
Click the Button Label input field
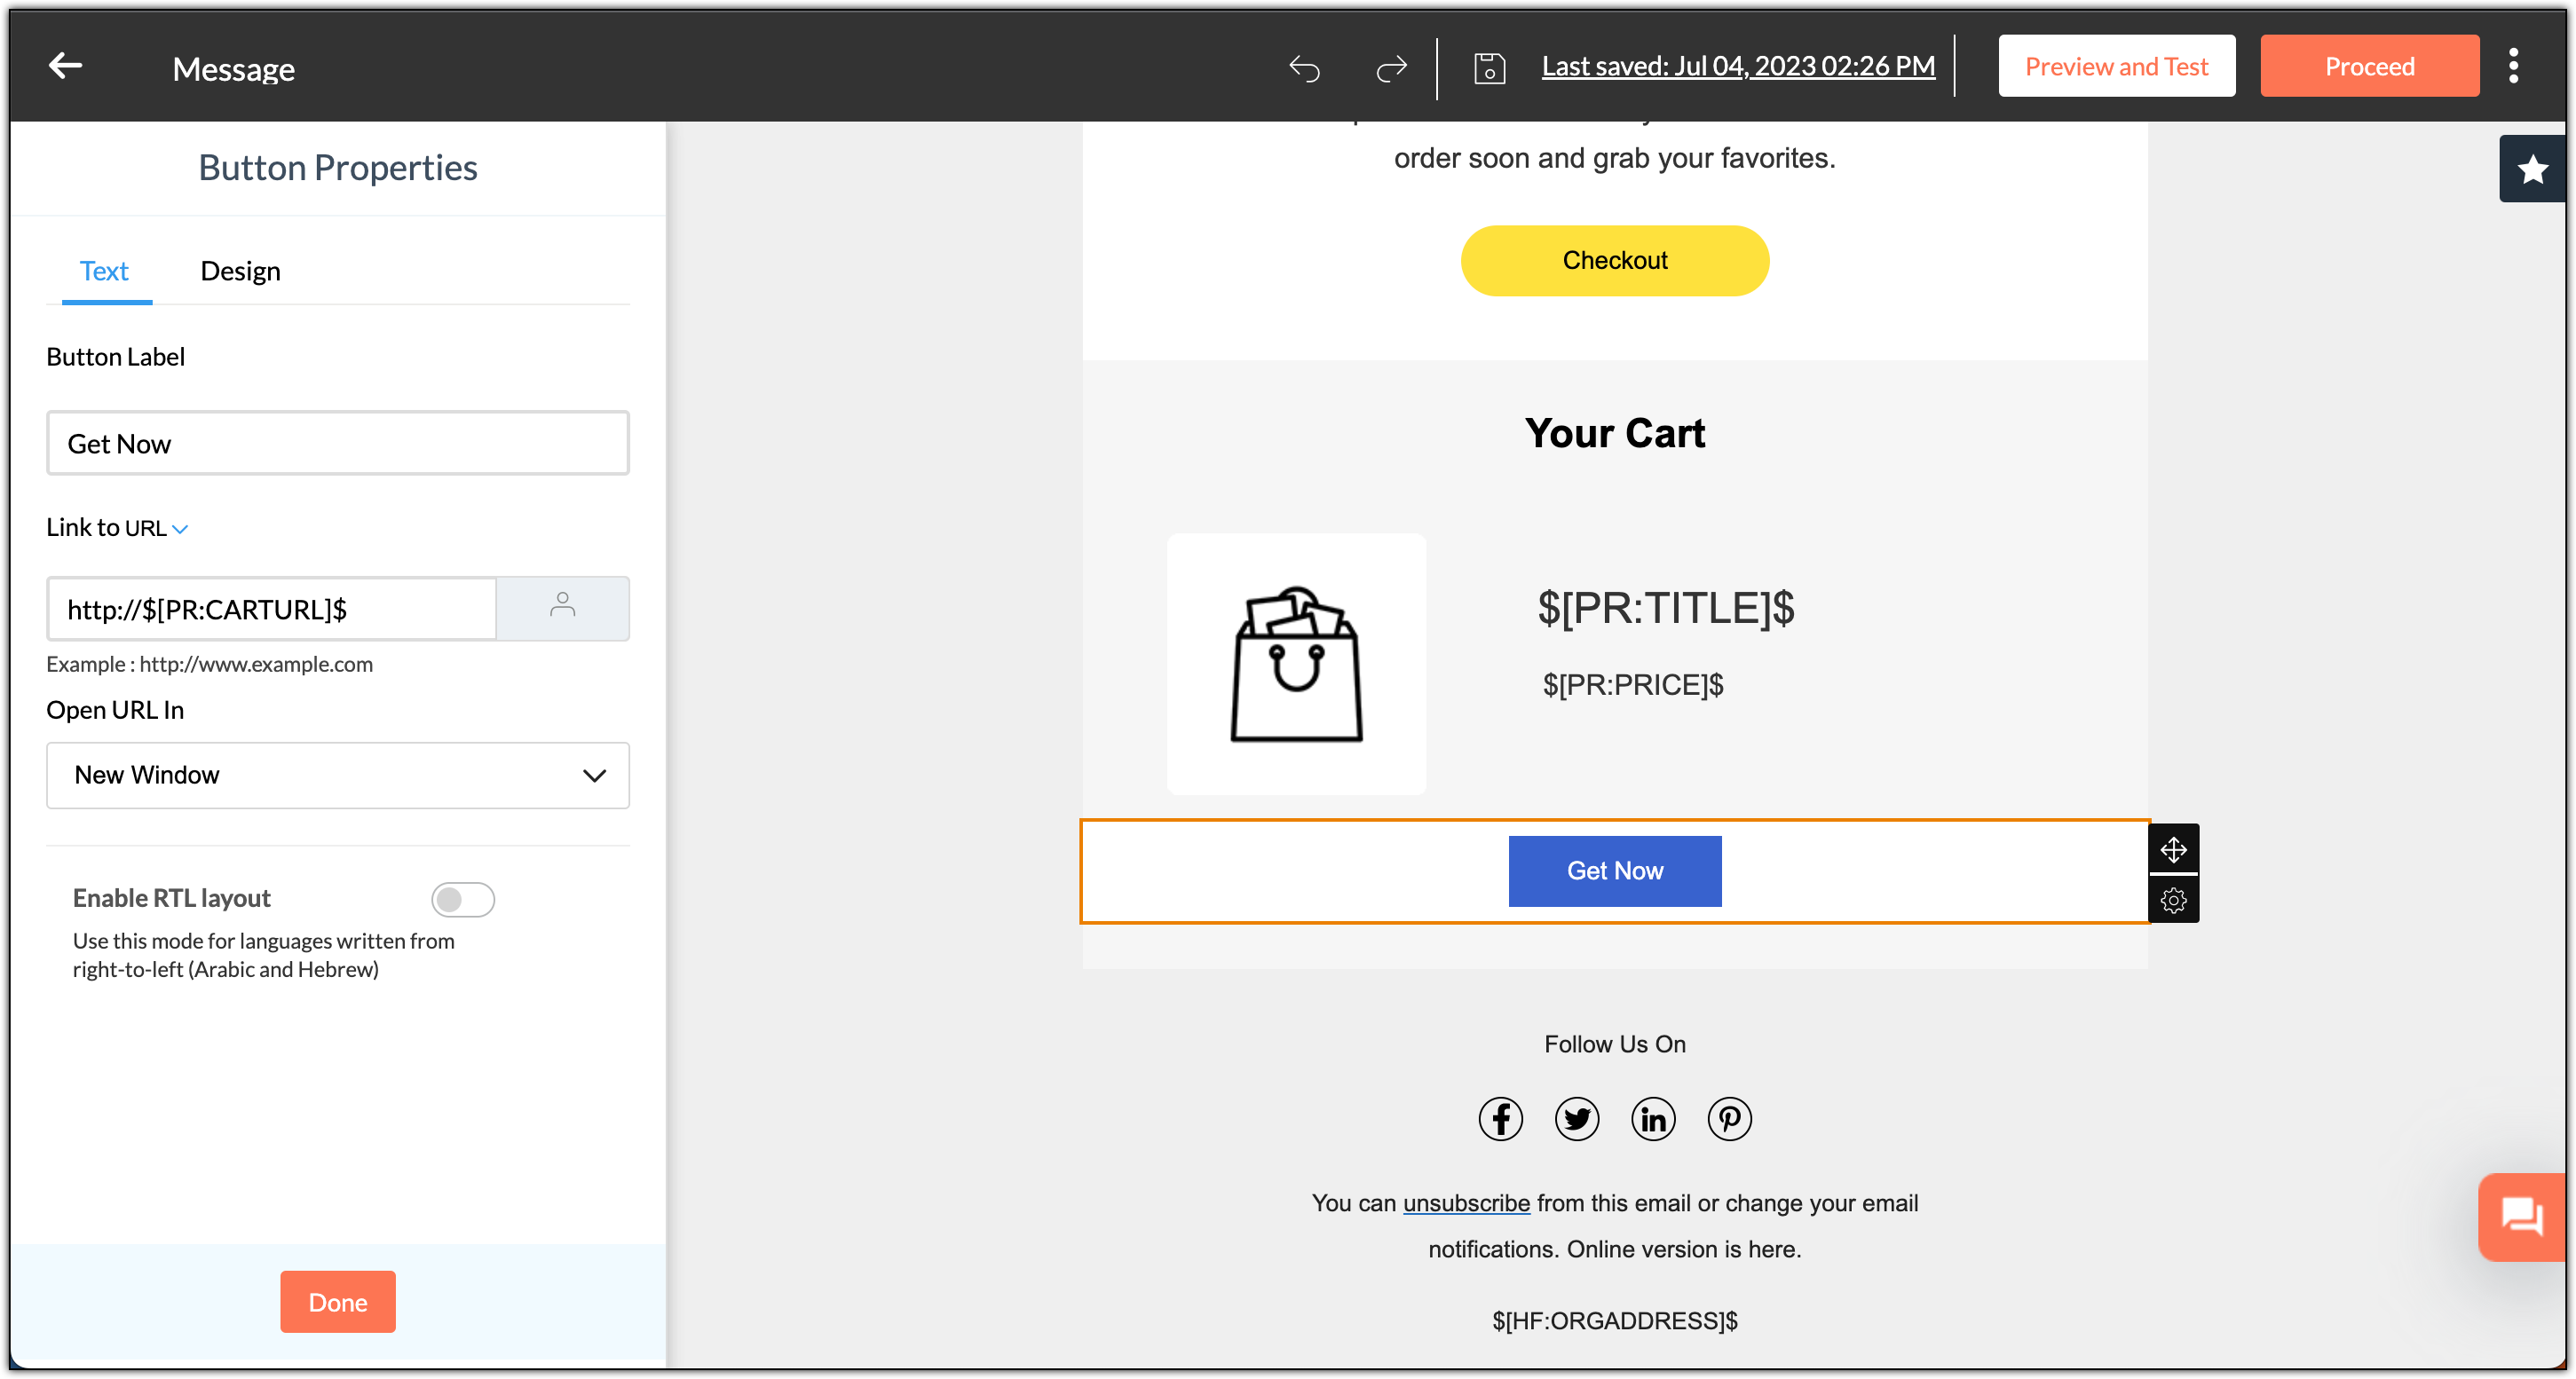click(338, 443)
